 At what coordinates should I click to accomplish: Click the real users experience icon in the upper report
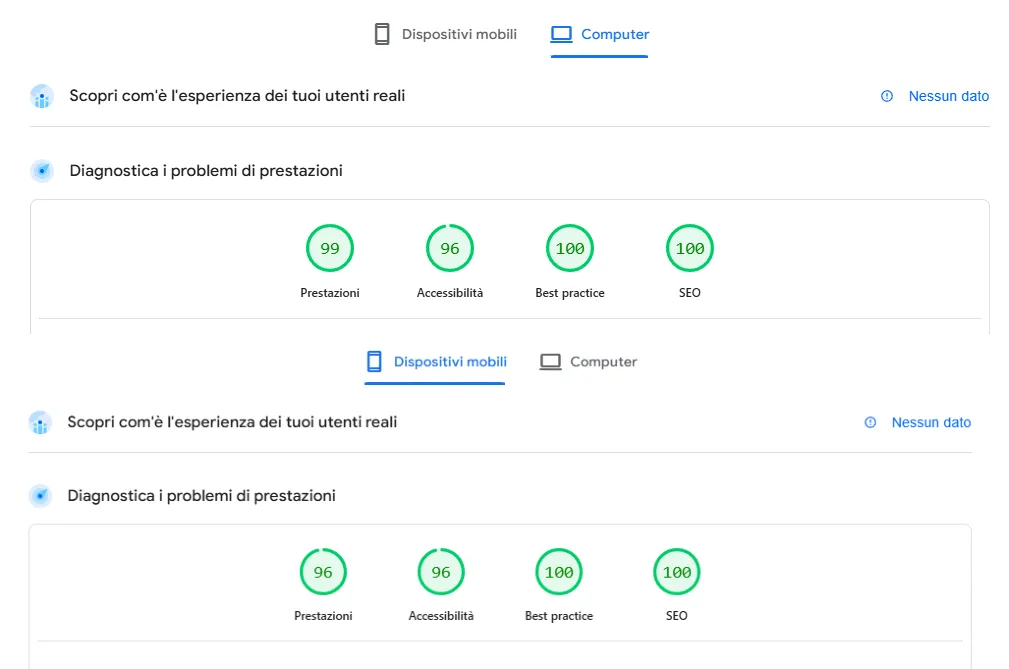[x=41, y=96]
